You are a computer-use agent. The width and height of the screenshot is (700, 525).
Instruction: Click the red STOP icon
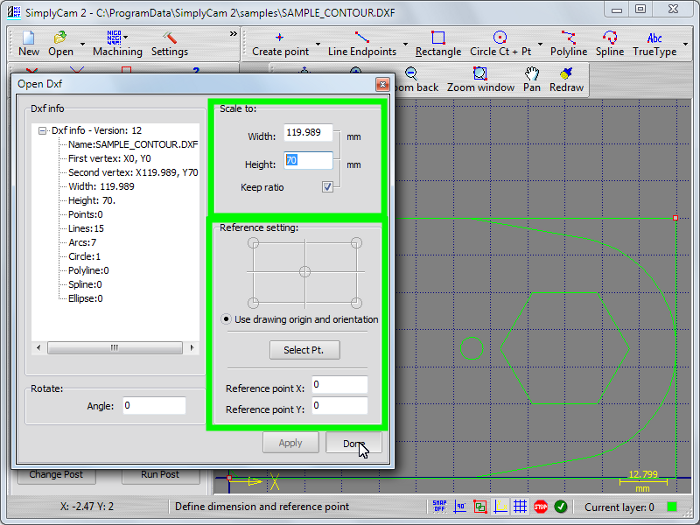(x=540, y=507)
